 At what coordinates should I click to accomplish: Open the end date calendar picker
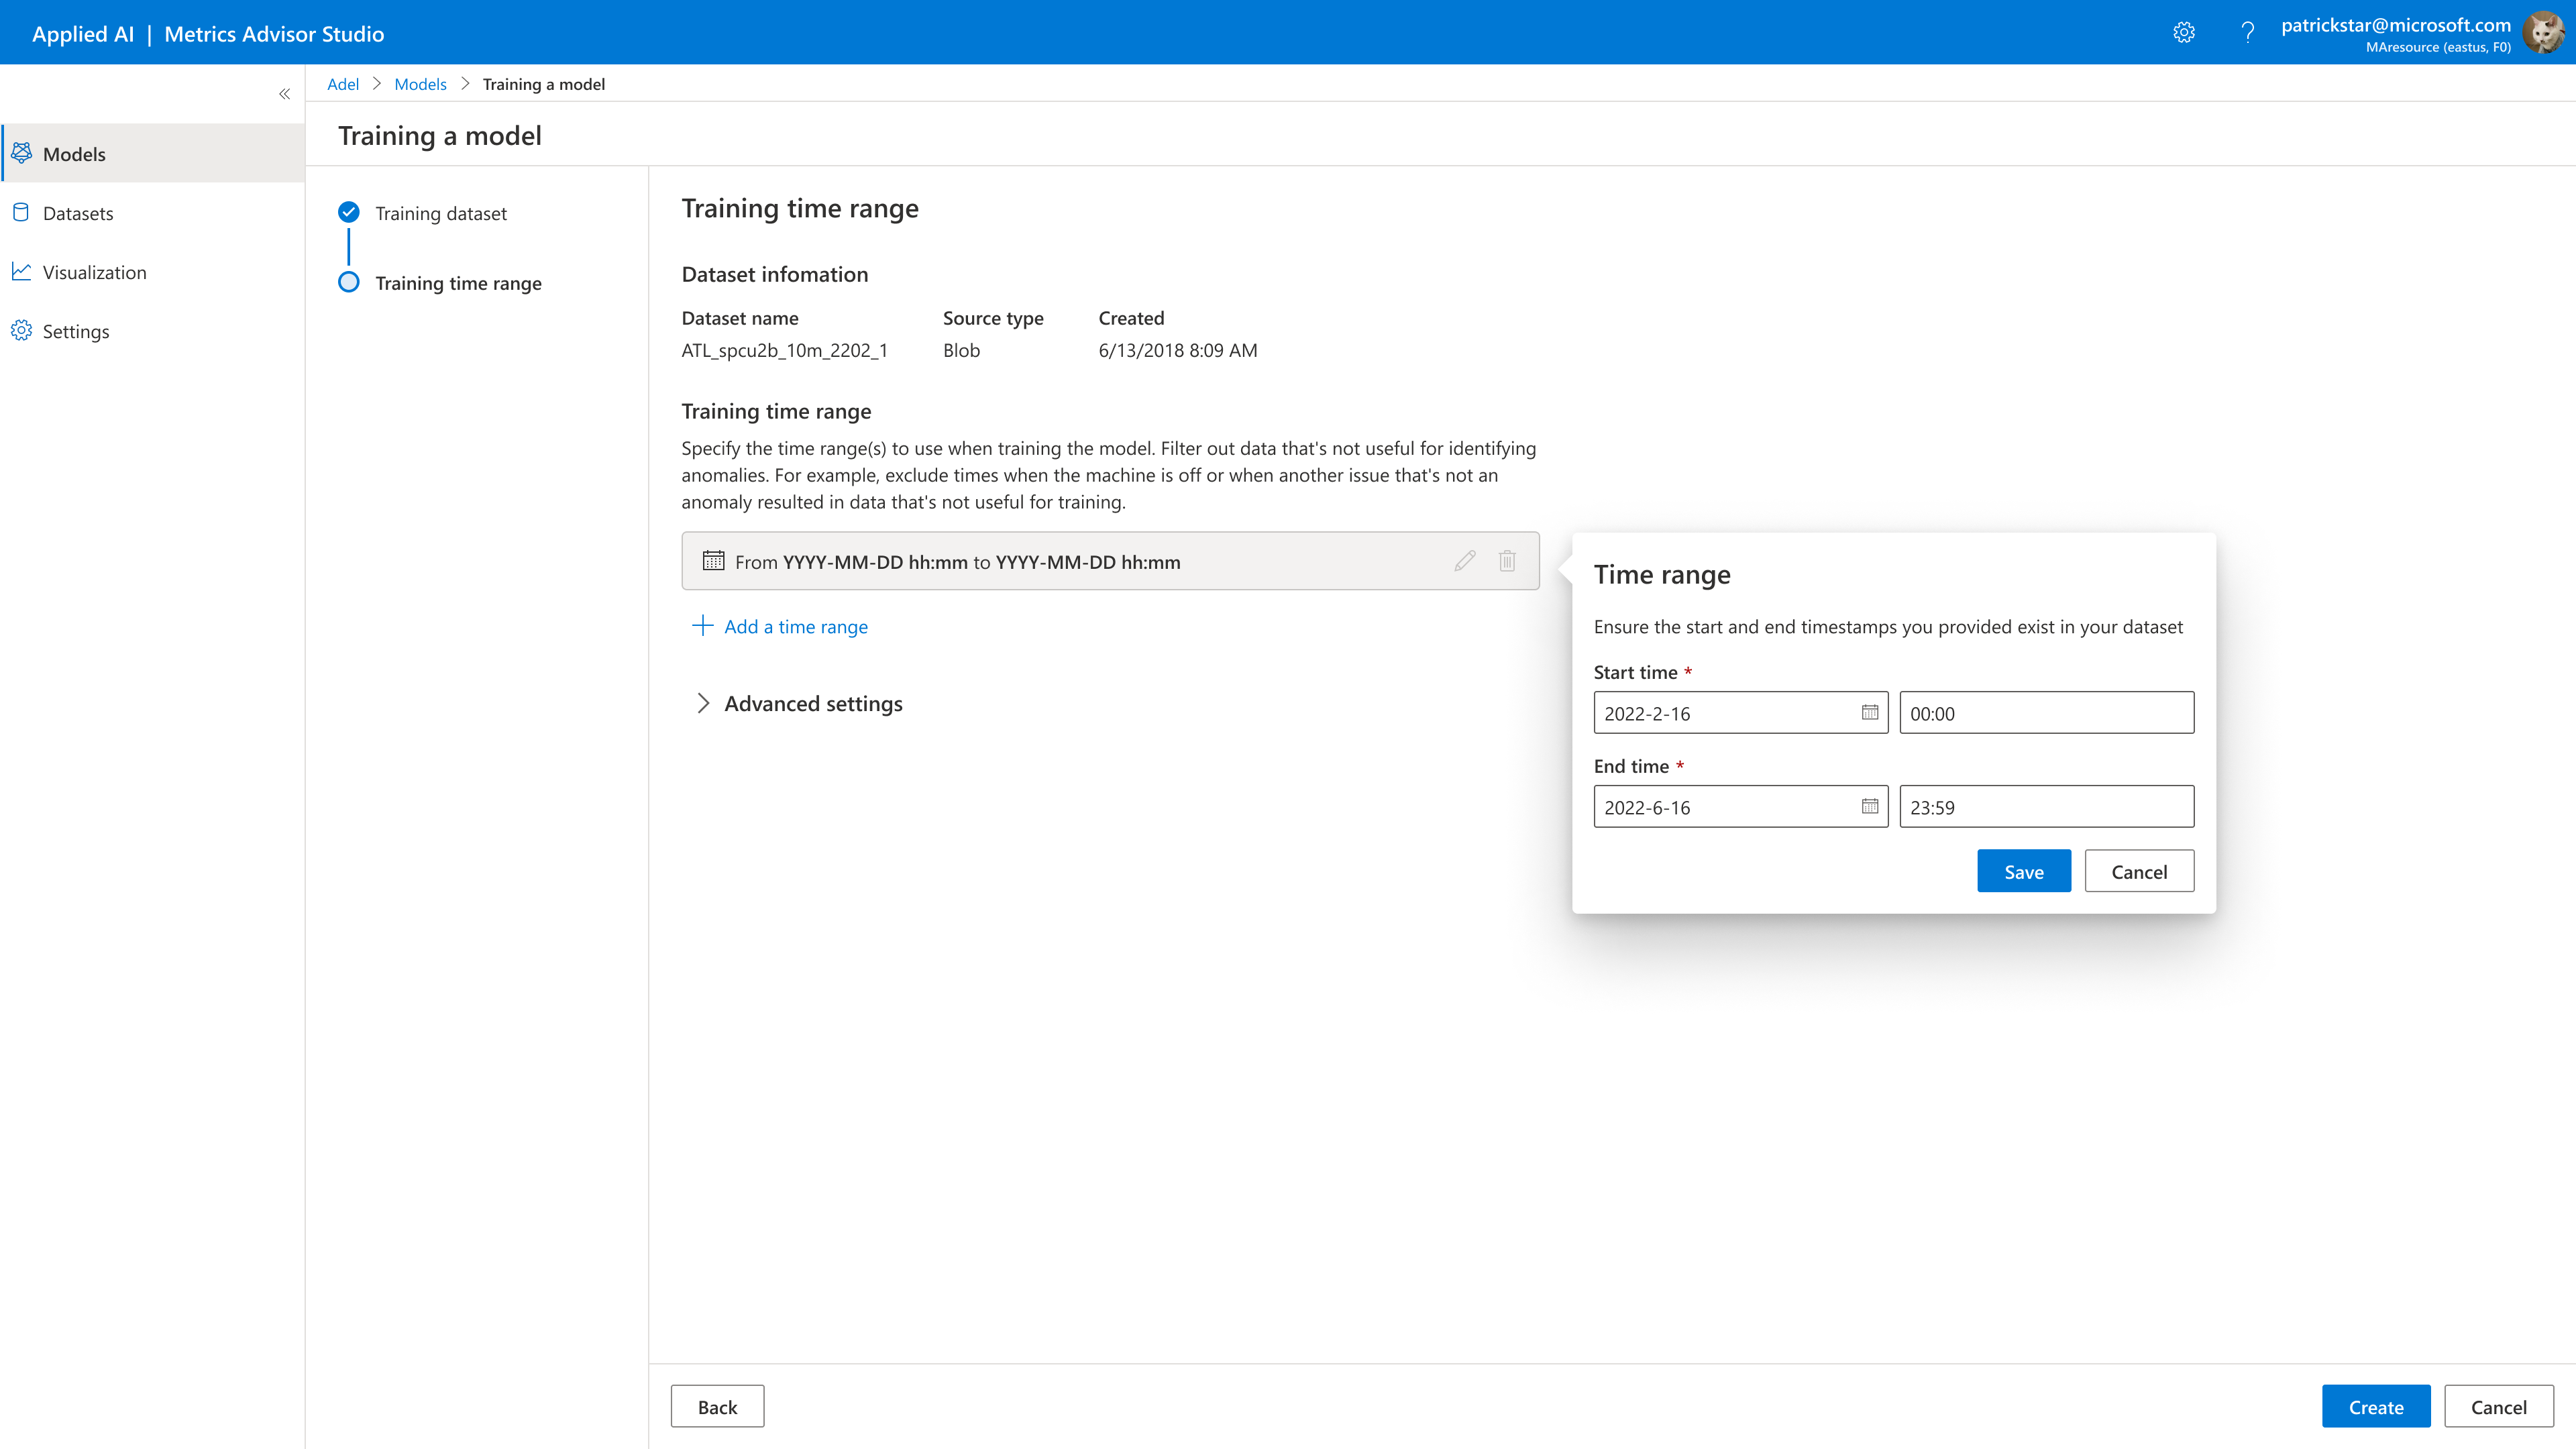[1869, 807]
